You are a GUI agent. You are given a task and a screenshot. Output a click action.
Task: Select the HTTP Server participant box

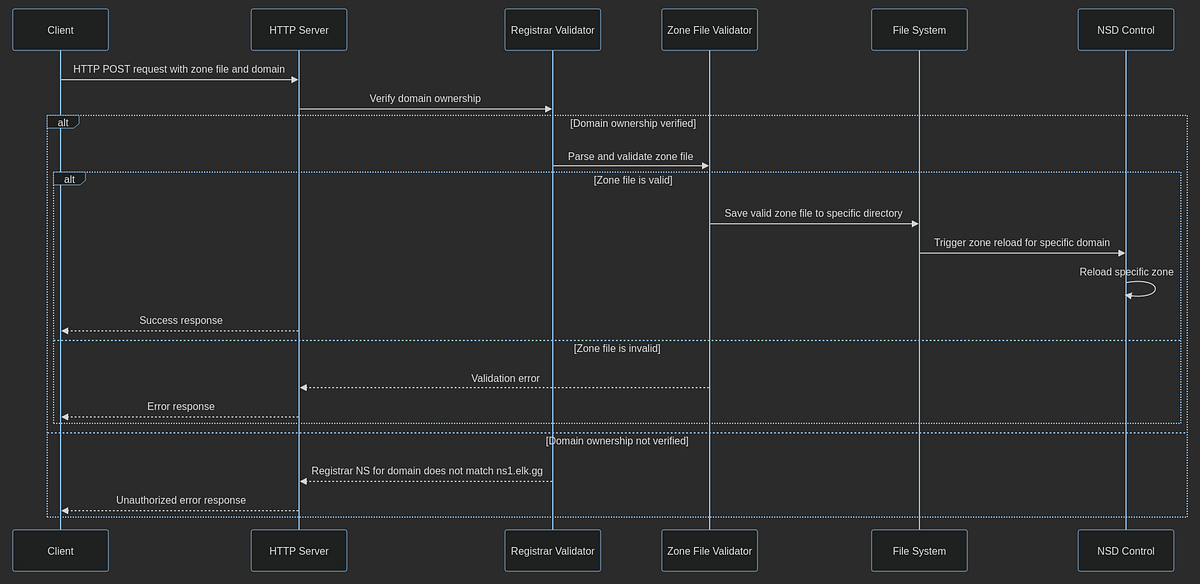tap(298, 29)
